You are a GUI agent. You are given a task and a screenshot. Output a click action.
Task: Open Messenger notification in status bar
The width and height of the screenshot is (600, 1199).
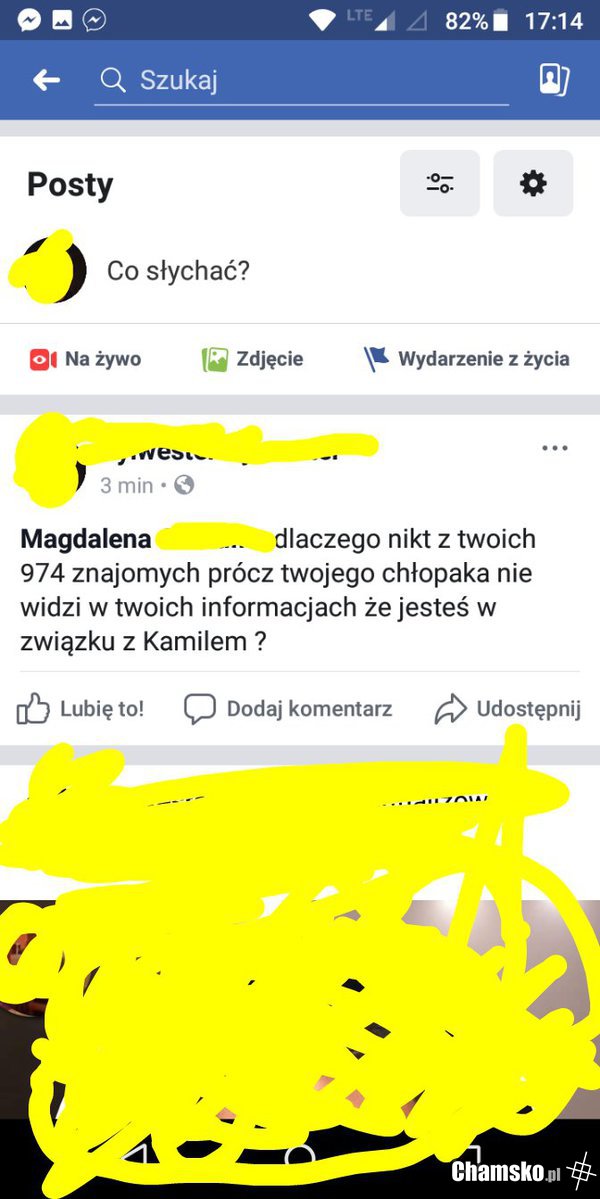29,21
